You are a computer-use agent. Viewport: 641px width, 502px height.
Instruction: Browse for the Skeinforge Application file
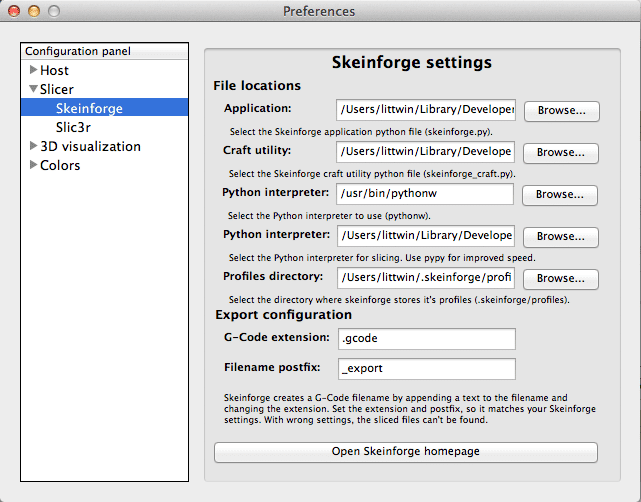point(562,111)
